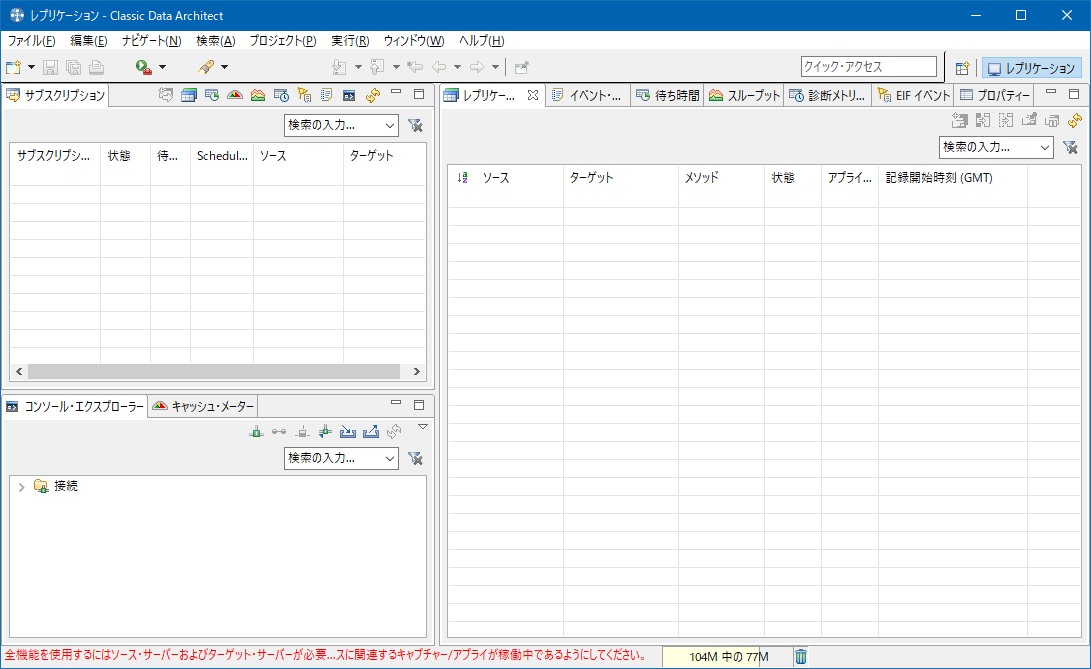Click the green connect server icon in console explorer
The image size is (1091, 669).
click(257, 432)
